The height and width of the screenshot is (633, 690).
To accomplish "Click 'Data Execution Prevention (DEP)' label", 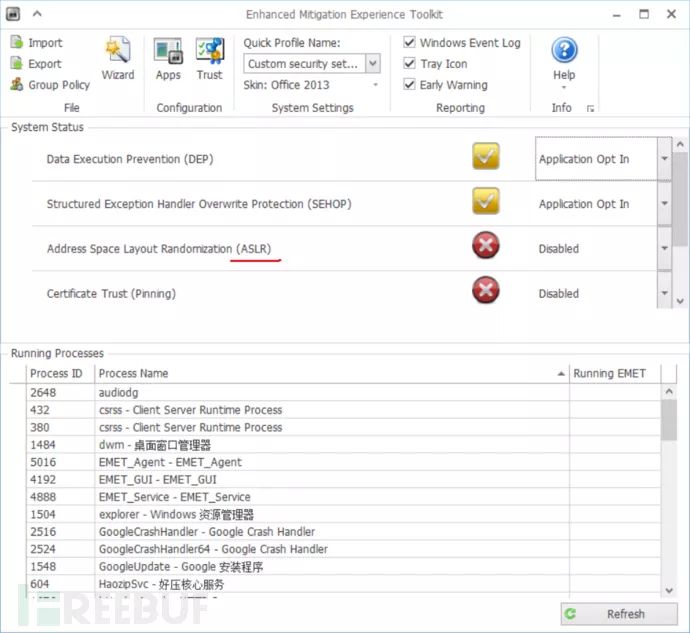I will click(130, 159).
